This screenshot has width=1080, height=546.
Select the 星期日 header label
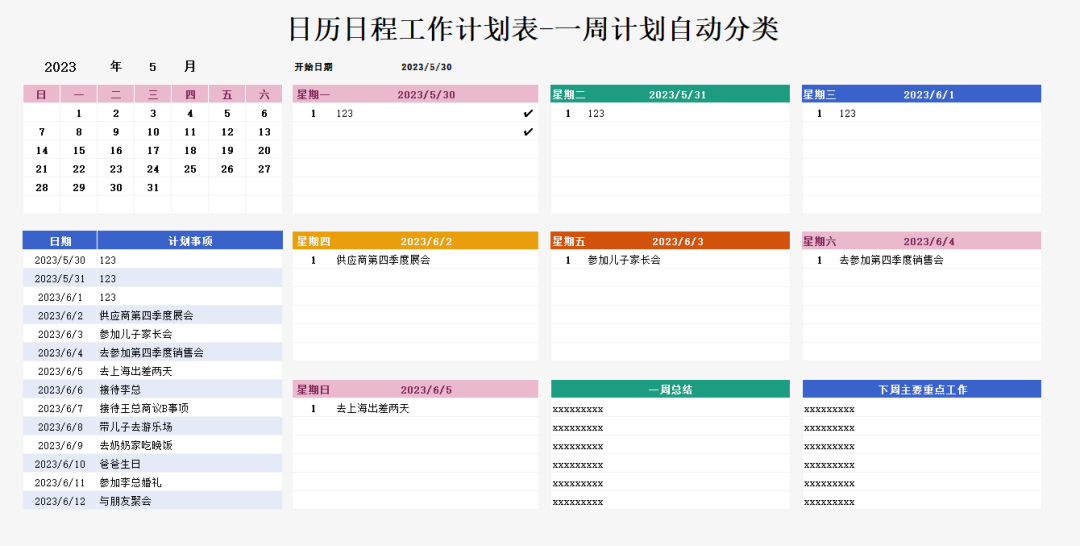[313, 390]
